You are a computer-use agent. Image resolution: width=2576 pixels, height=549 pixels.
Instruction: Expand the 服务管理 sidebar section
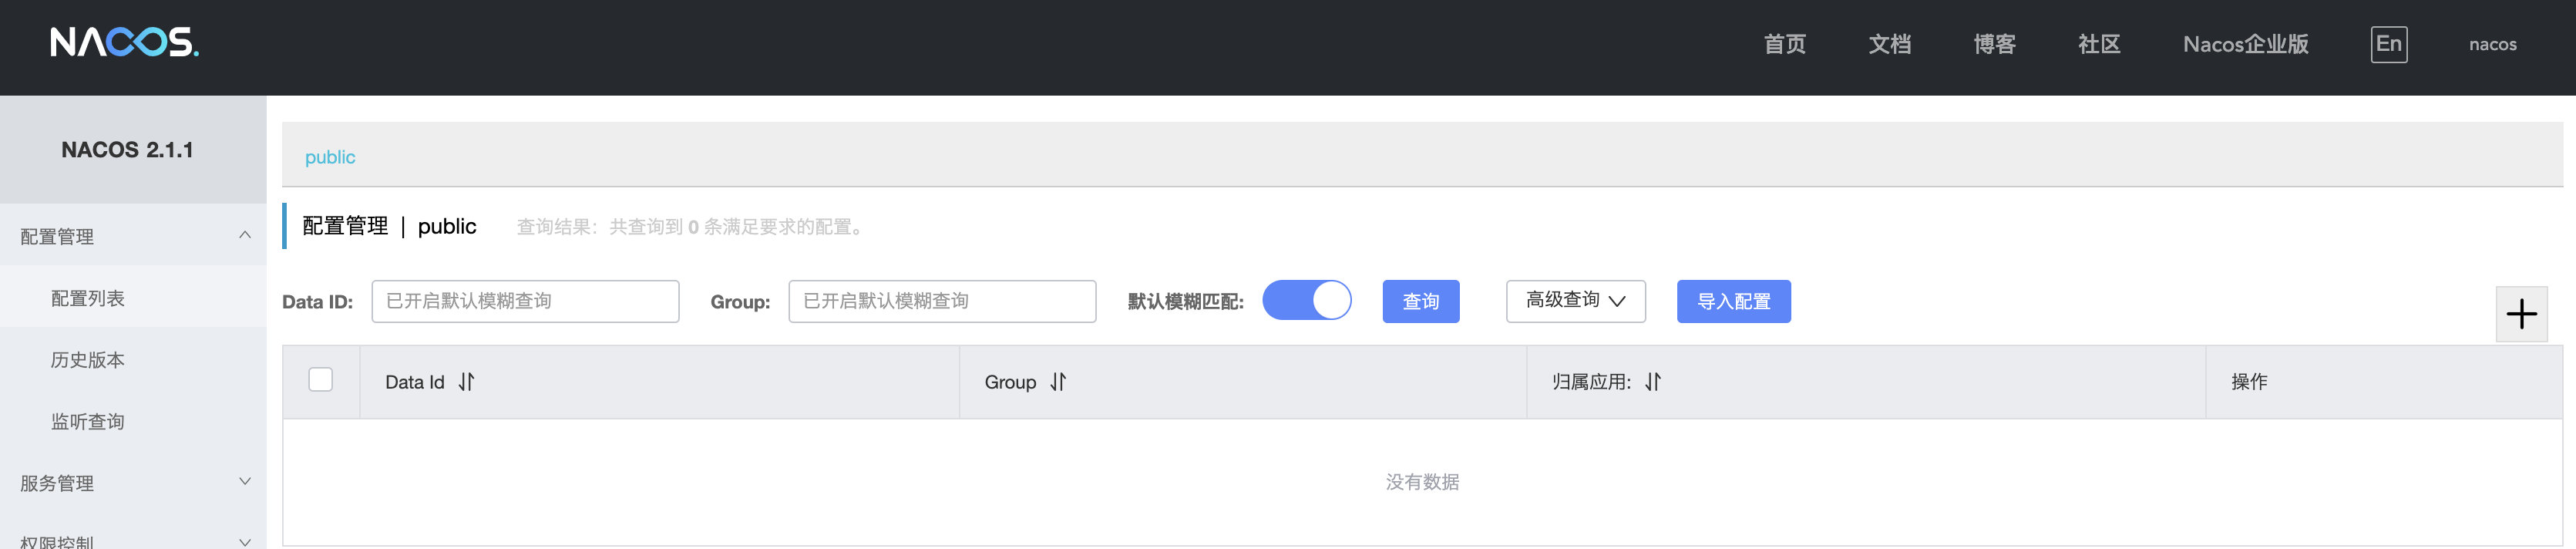[133, 483]
